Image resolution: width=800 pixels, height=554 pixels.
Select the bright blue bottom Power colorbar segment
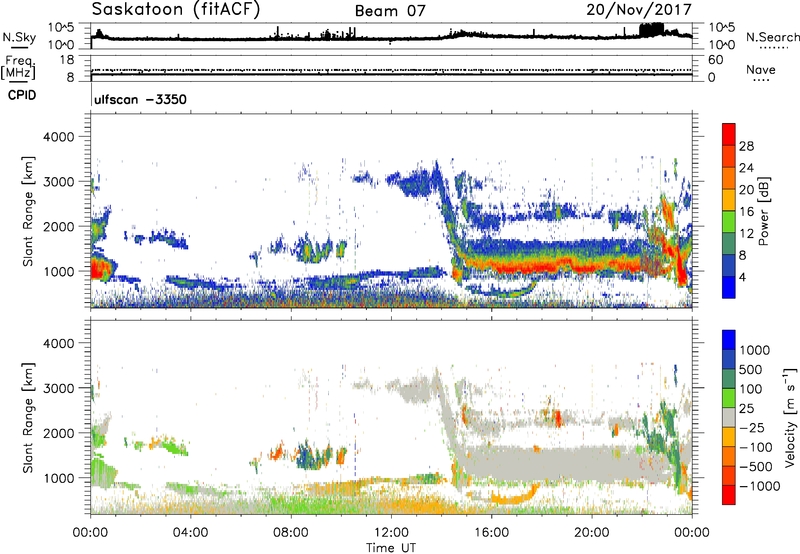coord(729,287)
